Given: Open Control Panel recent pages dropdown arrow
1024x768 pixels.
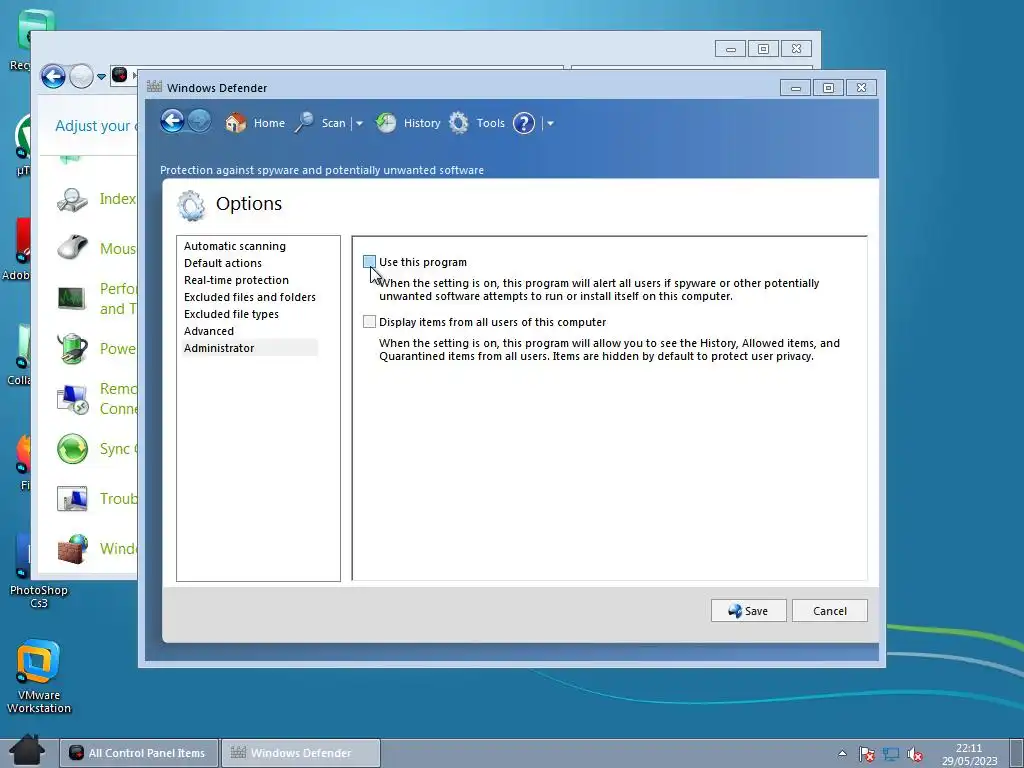Looking at the screenshot, I should (101, 77).
